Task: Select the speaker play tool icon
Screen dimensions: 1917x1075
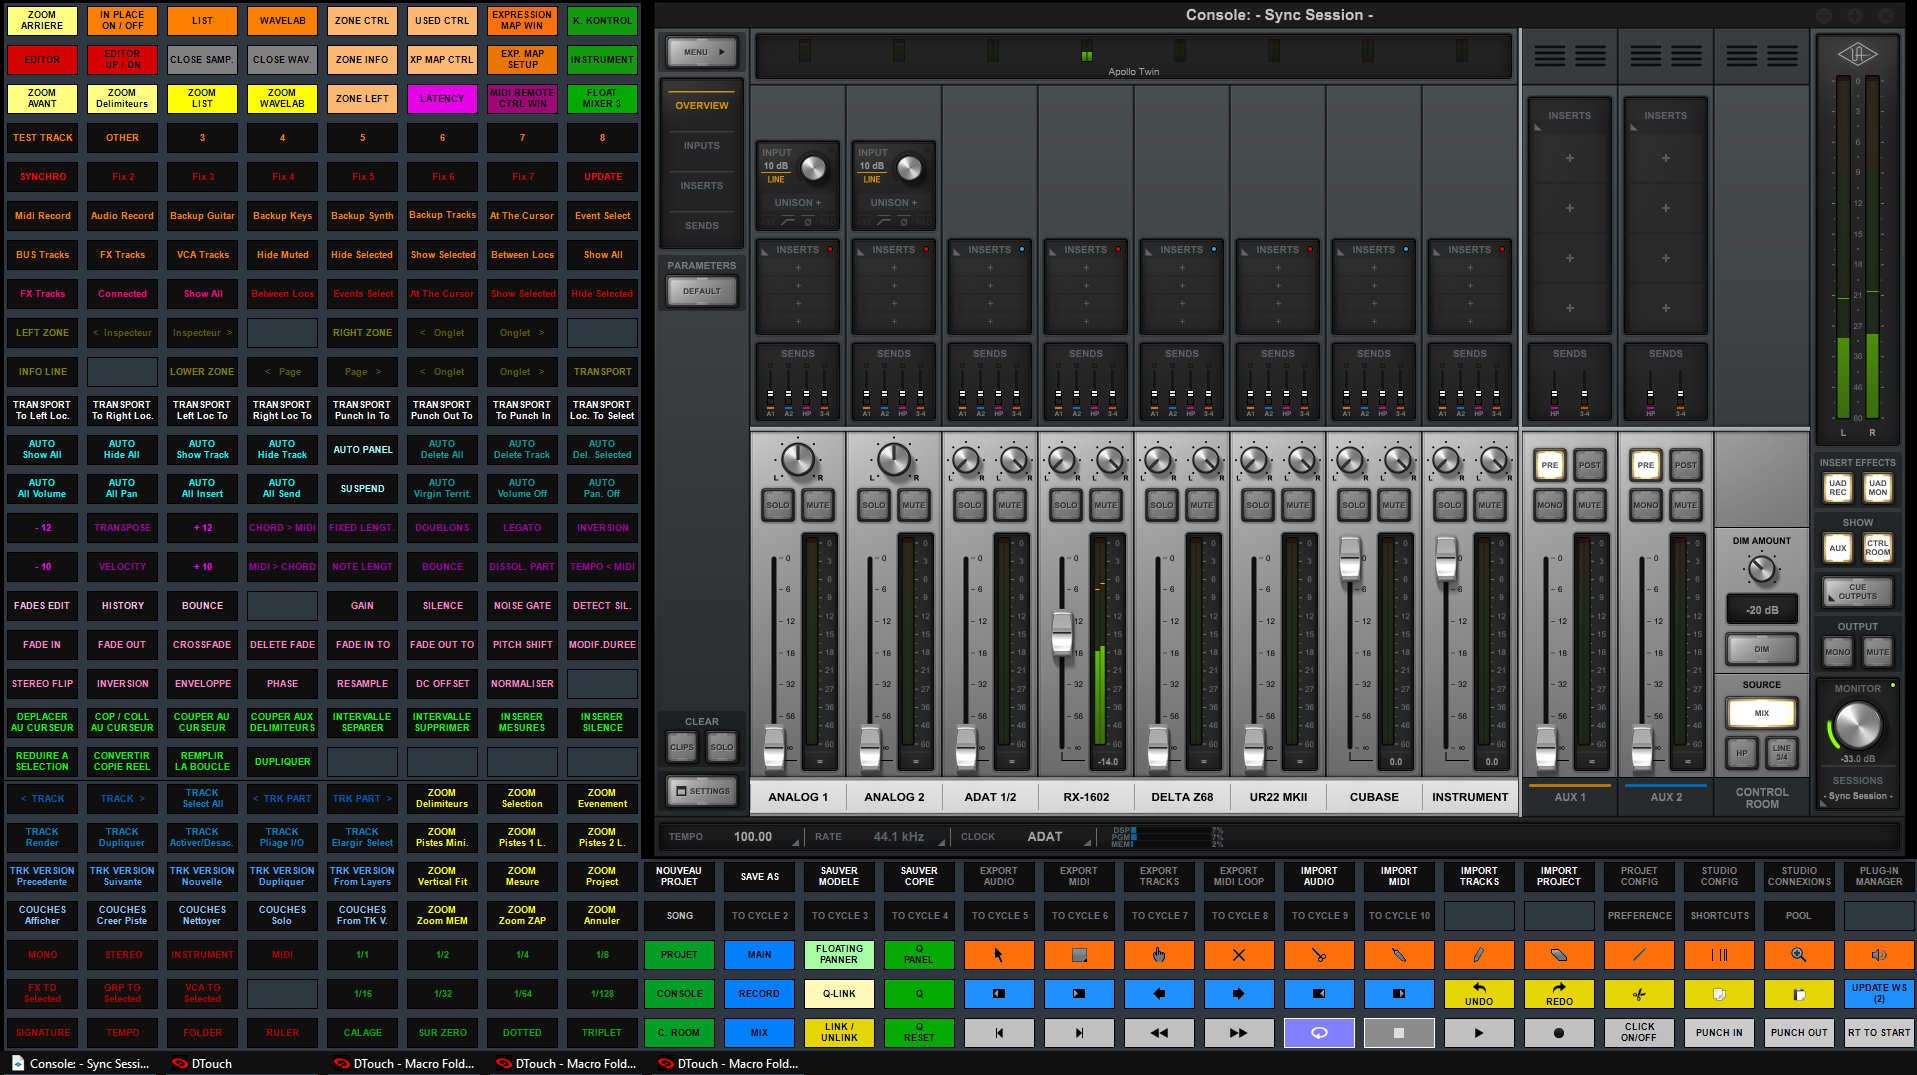Action: coord(1879,955)
